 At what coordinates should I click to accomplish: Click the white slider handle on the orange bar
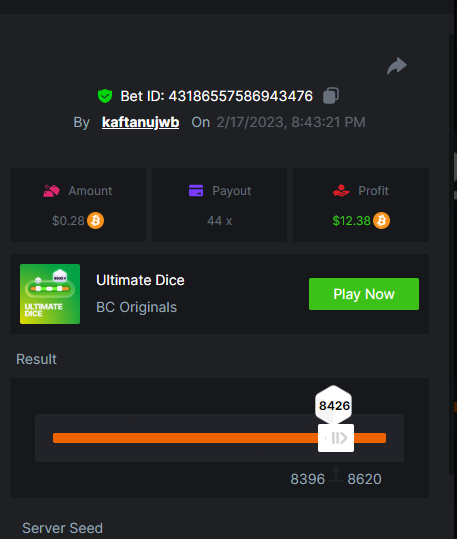[336, 438]
